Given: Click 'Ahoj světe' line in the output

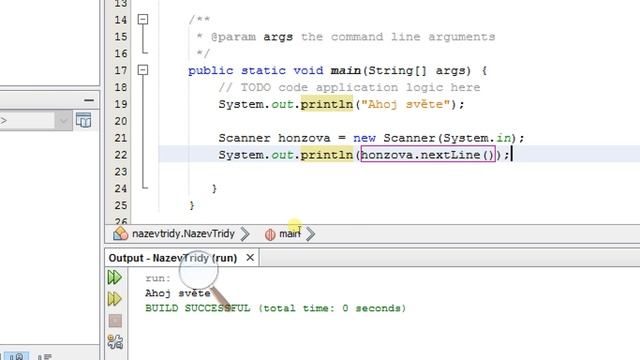Looking at the screenshot, I should (178, 293).
